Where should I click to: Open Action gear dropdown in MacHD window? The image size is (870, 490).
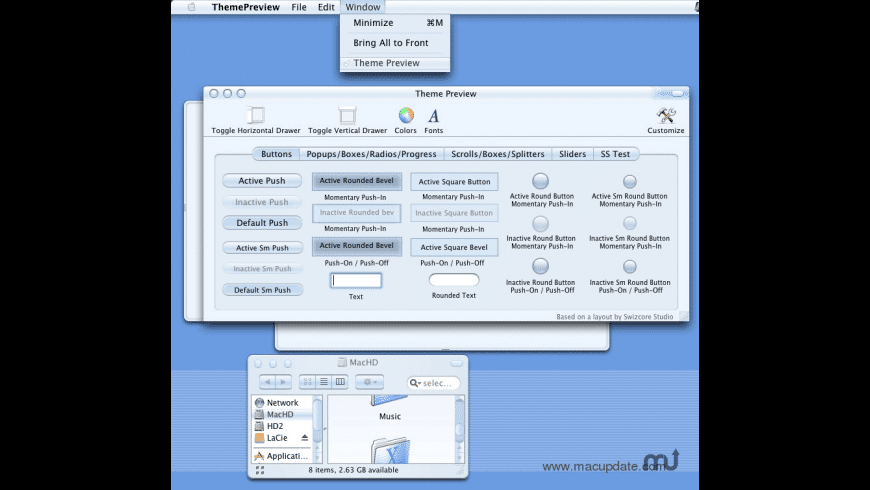[x=369, y=382]
